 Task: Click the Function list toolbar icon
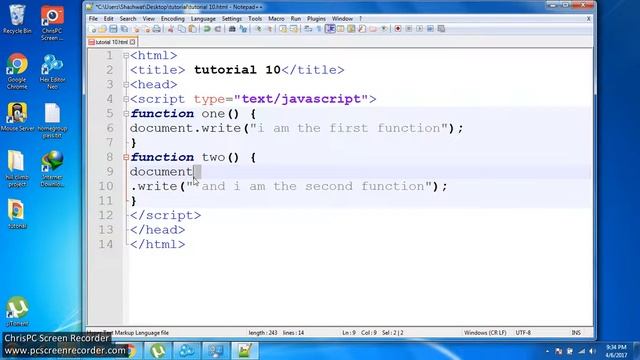(362, 29)
